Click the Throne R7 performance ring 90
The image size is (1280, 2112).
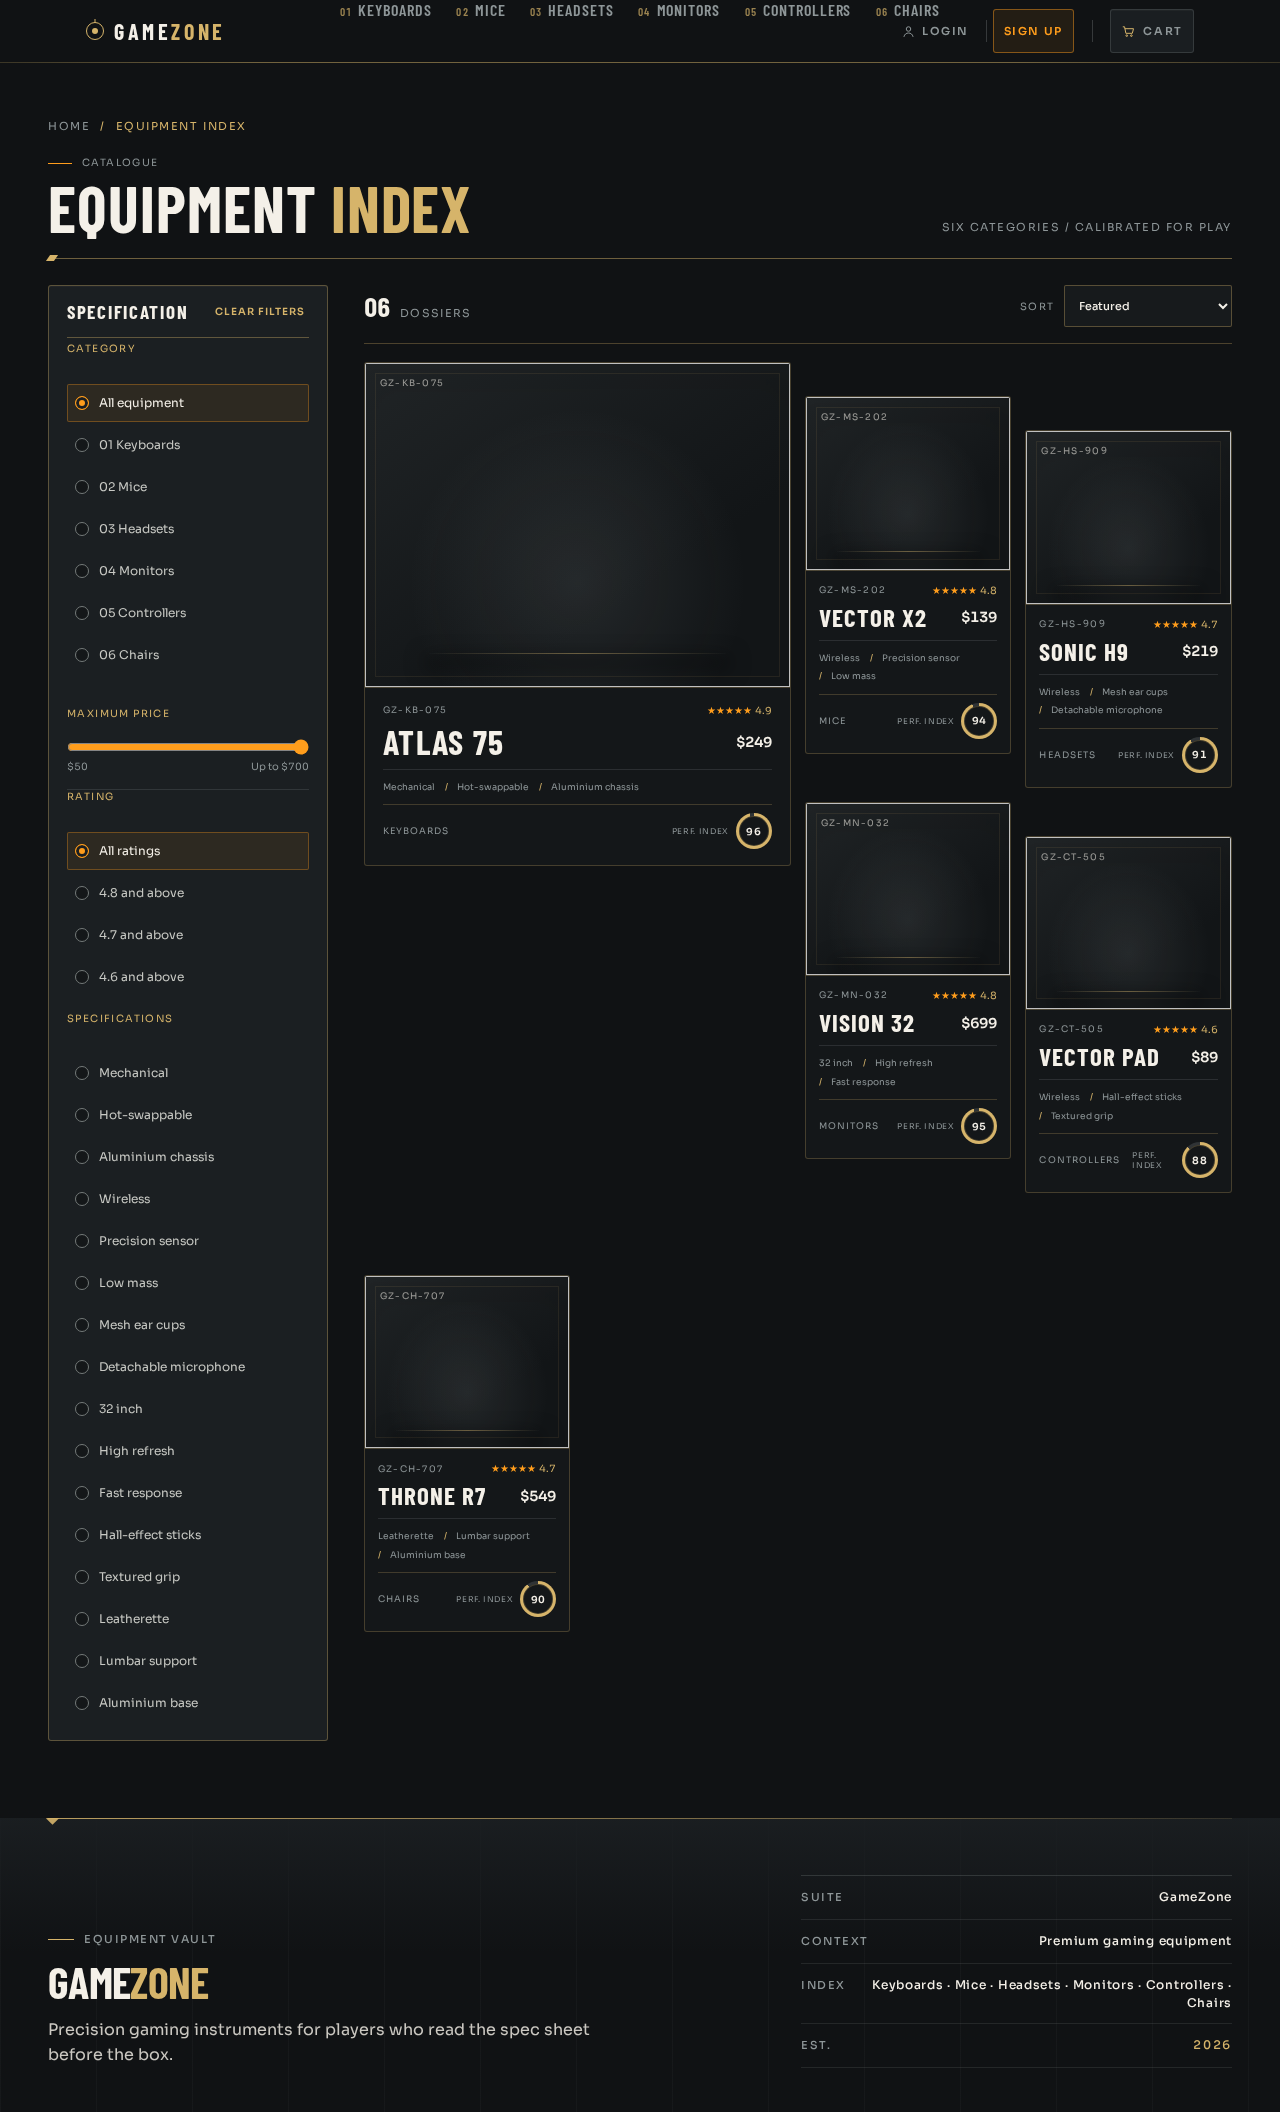pyautogui.click(x=538, y=1599)
